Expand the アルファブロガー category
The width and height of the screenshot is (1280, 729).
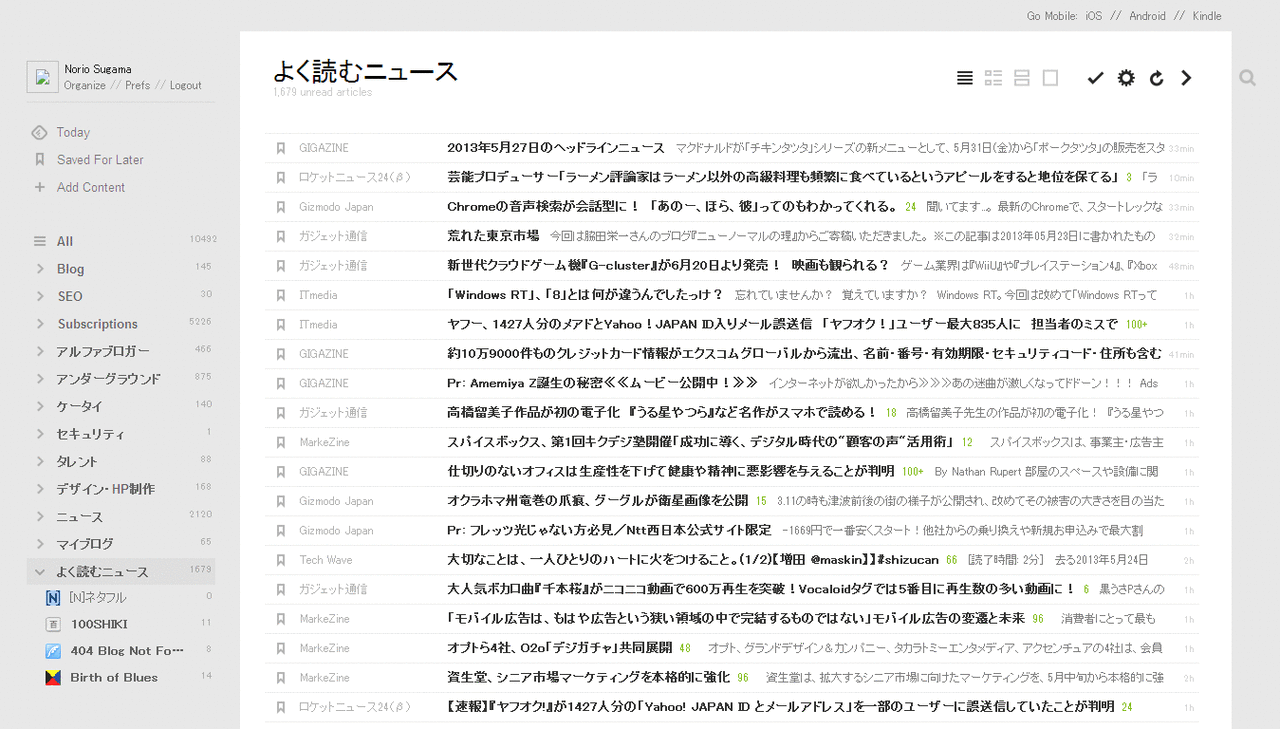click(x=40, y=351)
